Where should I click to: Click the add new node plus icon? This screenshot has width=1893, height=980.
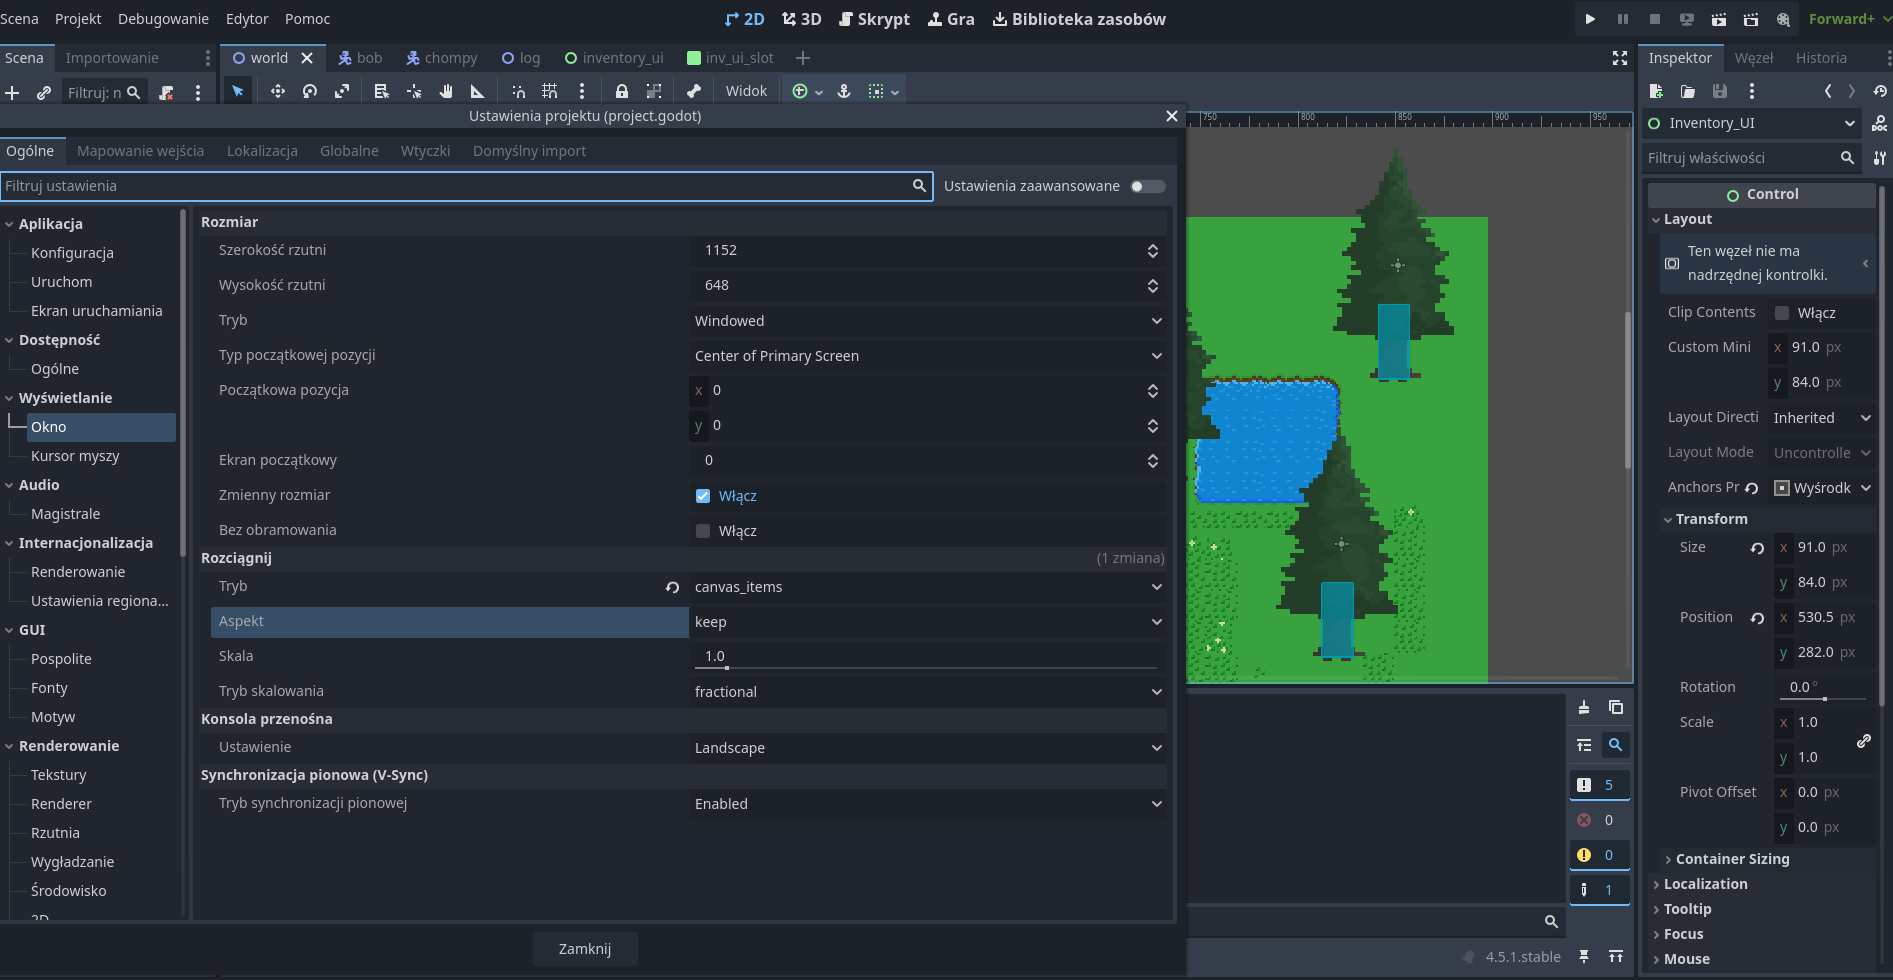13,93
